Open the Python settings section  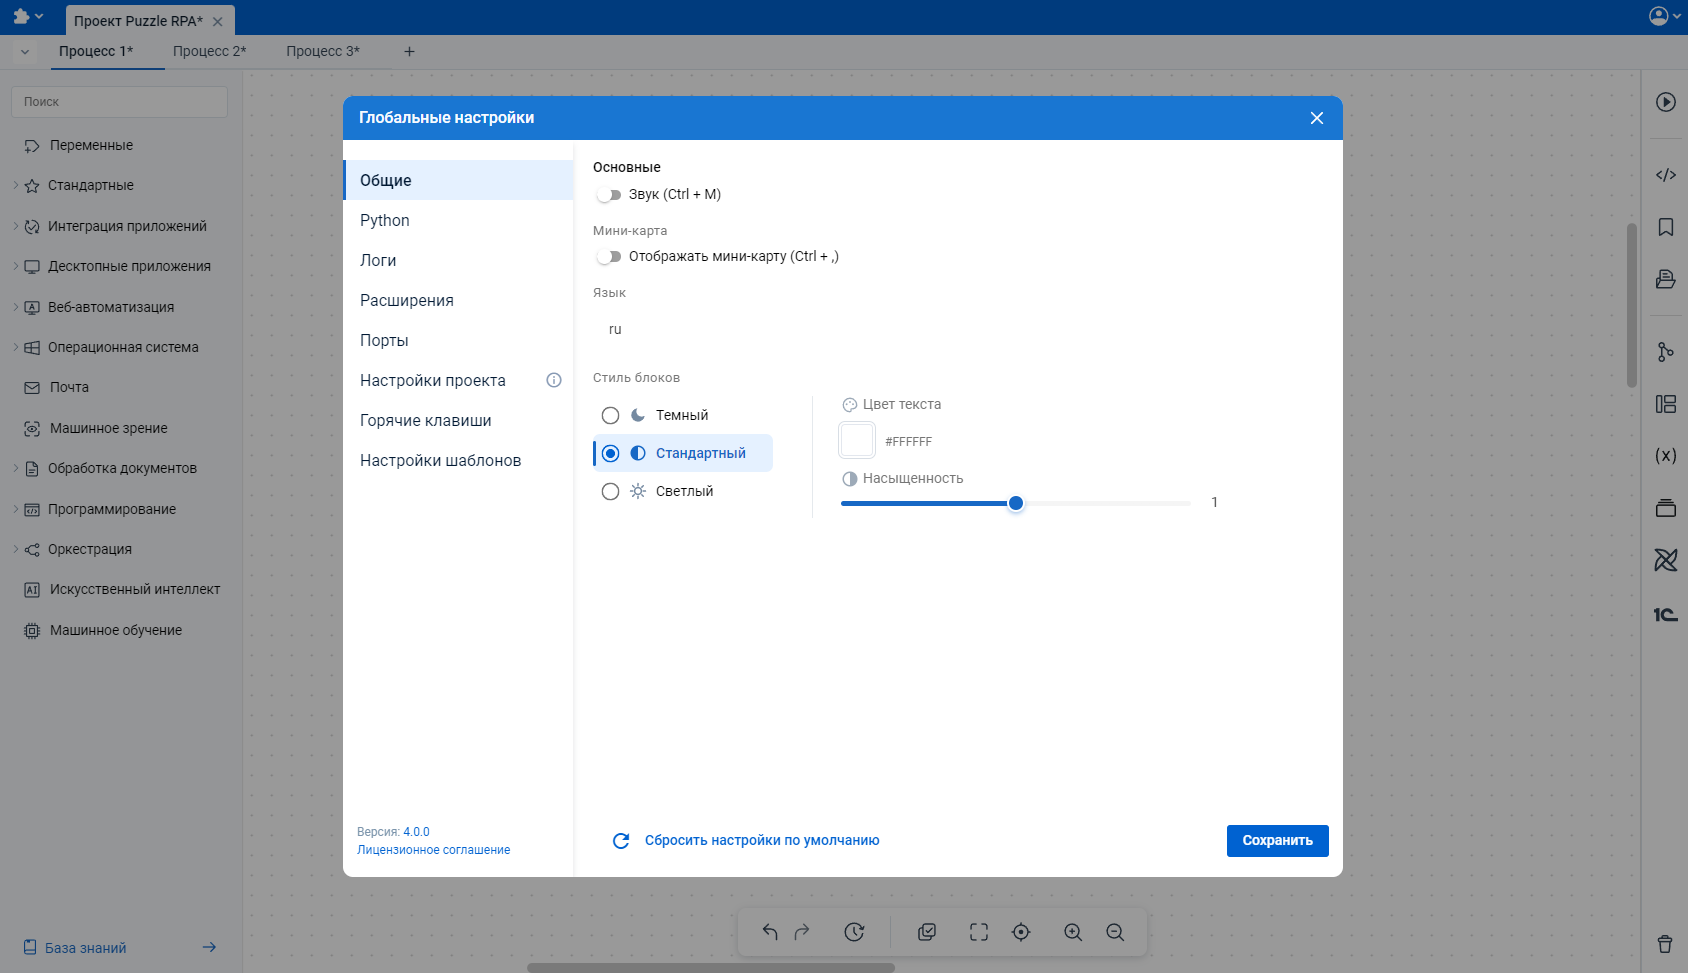click(x=458, y=220)
